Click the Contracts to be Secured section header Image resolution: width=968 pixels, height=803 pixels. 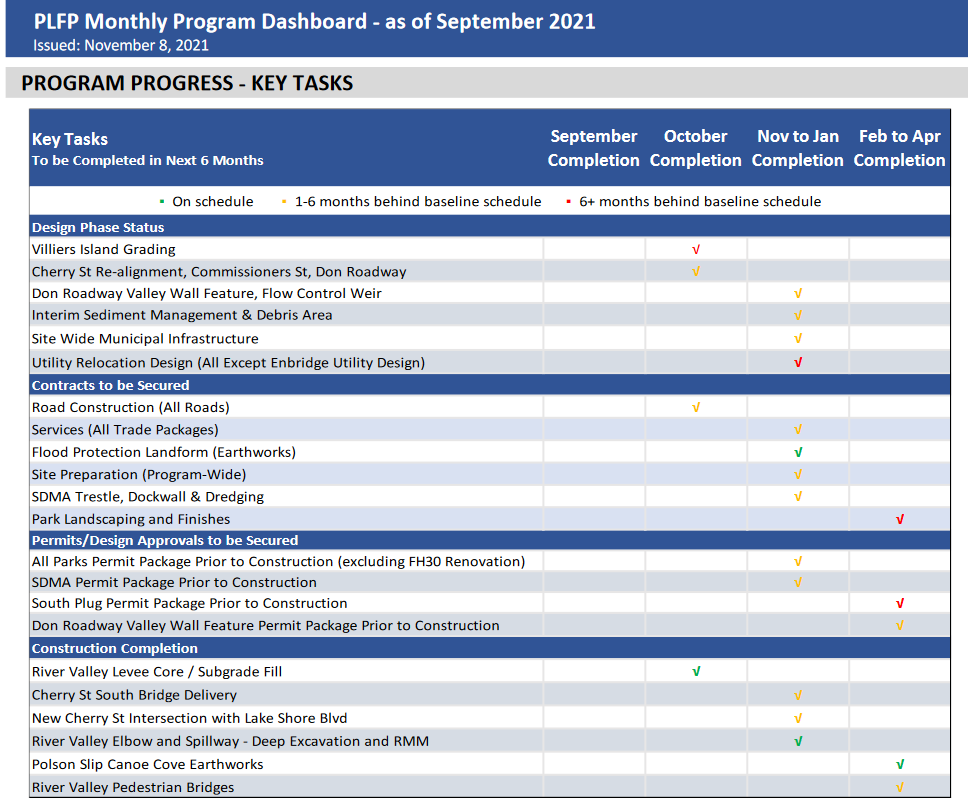click(x=110, y=385)
